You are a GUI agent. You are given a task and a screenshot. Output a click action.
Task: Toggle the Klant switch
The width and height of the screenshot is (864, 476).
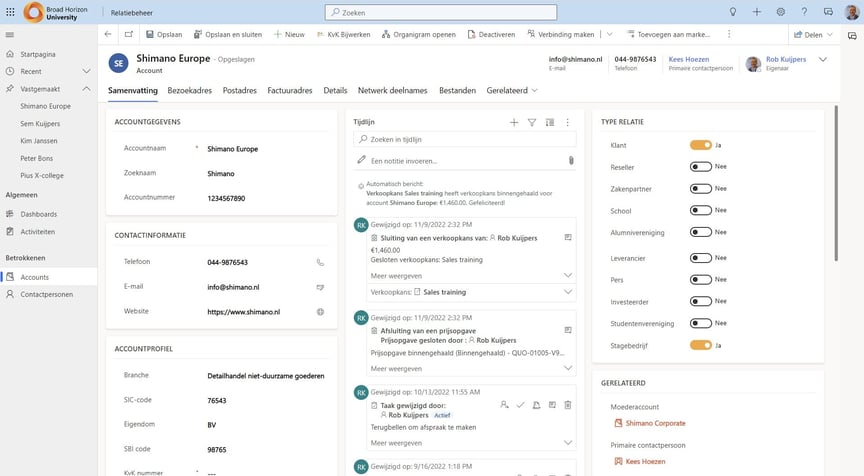click(x=701, y=145)
